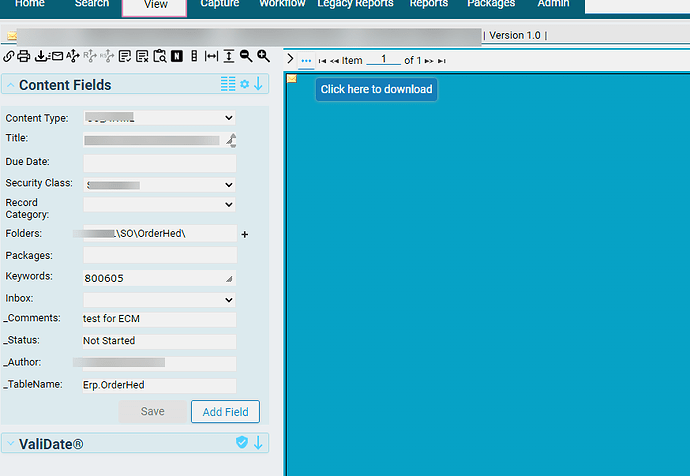
Task: Click the print document icon
Action: [24, 56]
